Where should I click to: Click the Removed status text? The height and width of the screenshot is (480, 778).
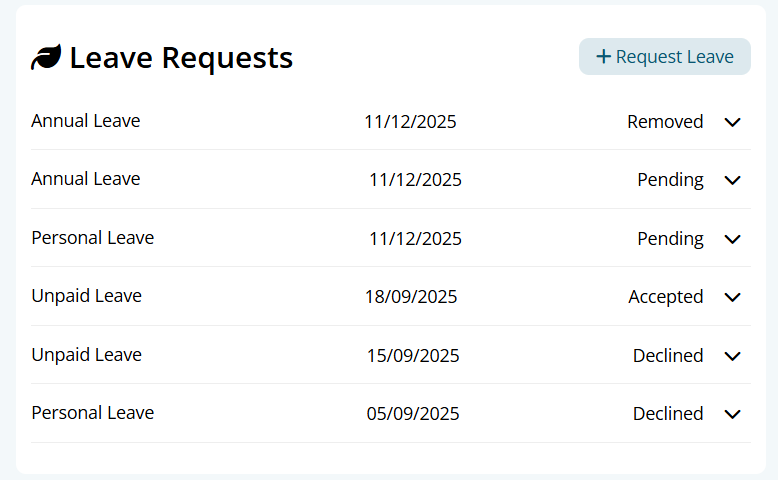[x=665, y=122]
